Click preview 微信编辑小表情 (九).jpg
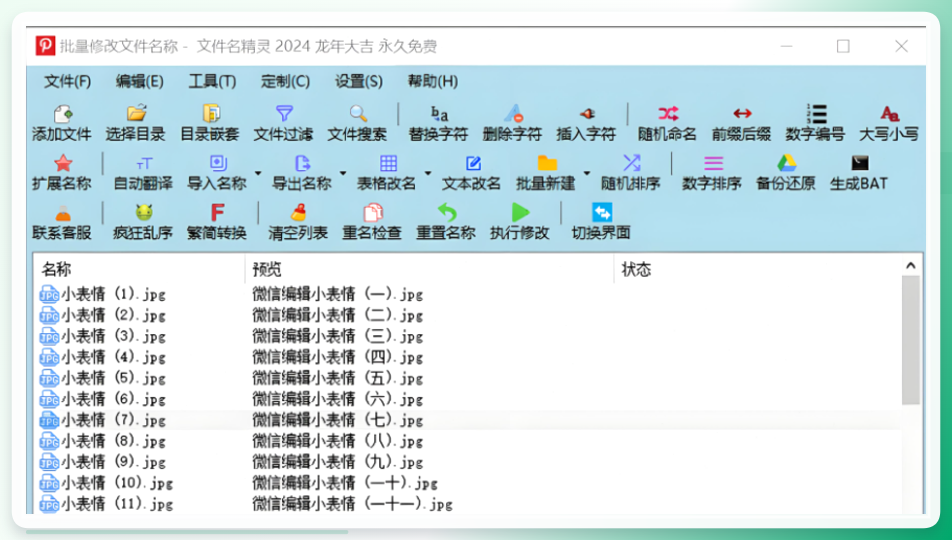952x540 pixels. [x=338, y=462]
